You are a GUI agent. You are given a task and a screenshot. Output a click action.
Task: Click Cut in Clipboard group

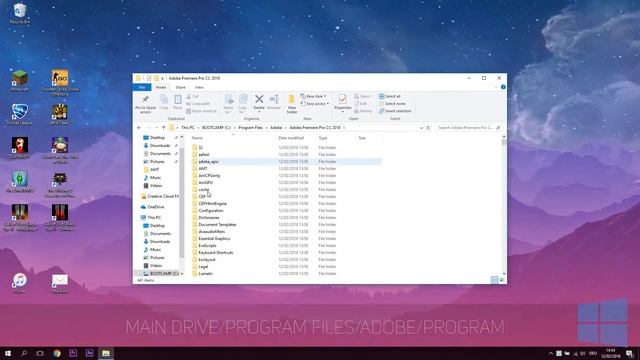(x=192, y=96)
